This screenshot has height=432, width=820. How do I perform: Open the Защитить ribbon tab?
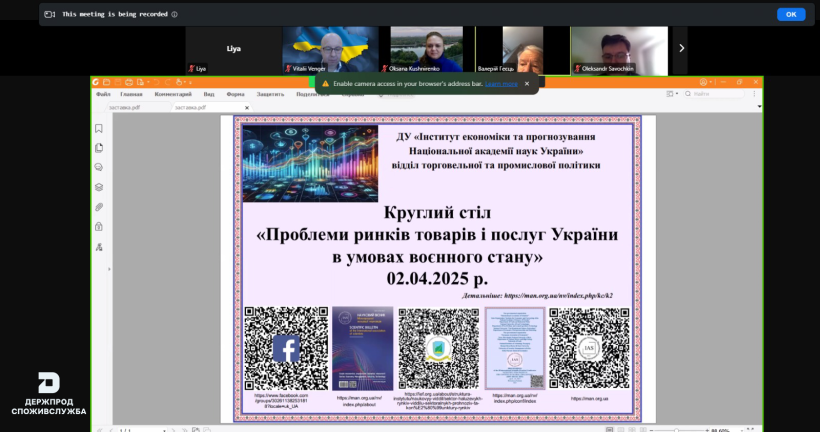270,94
